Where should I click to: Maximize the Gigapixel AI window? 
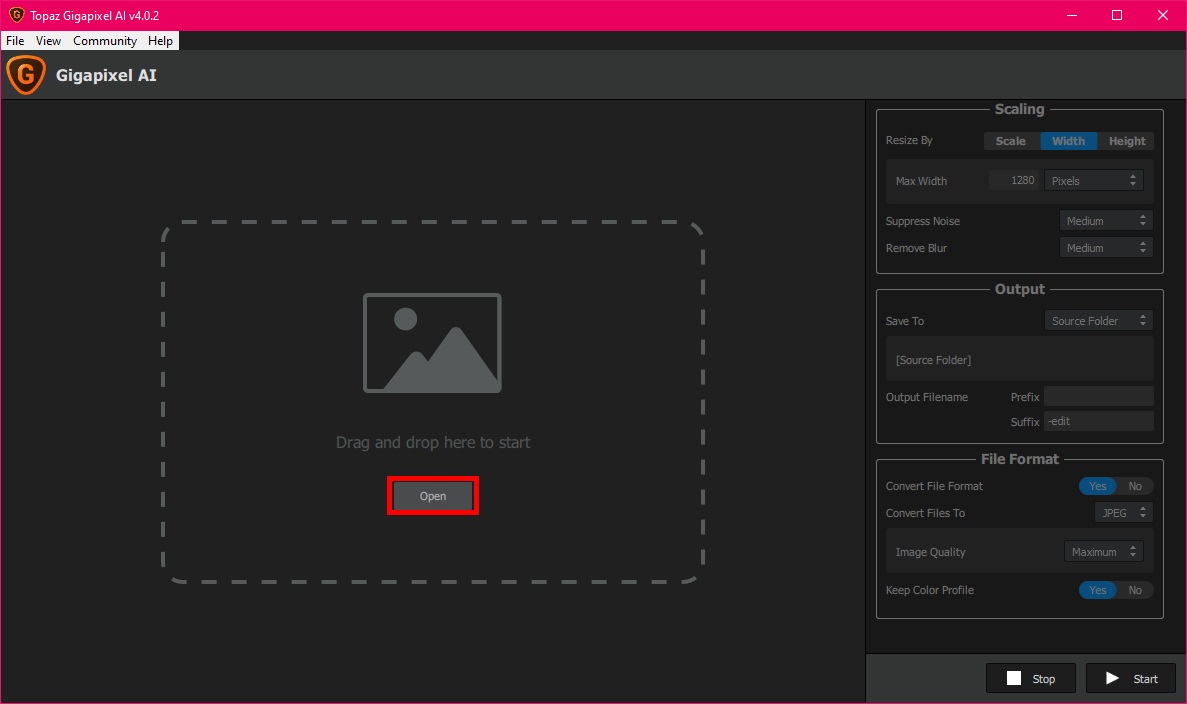(x=1117, y=15)
